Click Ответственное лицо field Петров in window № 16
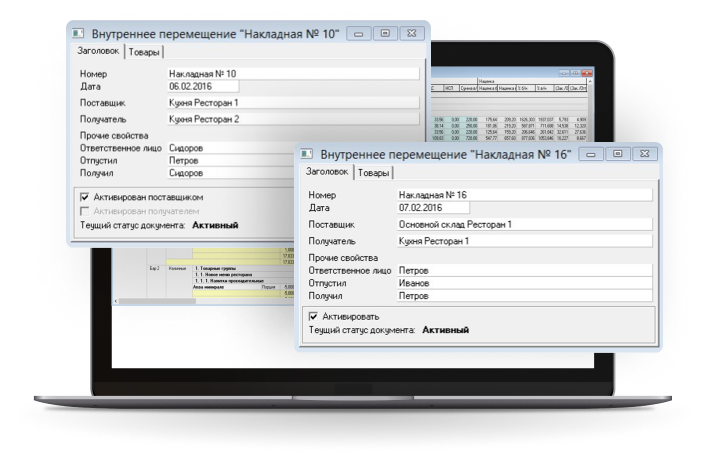 (525, 270)
